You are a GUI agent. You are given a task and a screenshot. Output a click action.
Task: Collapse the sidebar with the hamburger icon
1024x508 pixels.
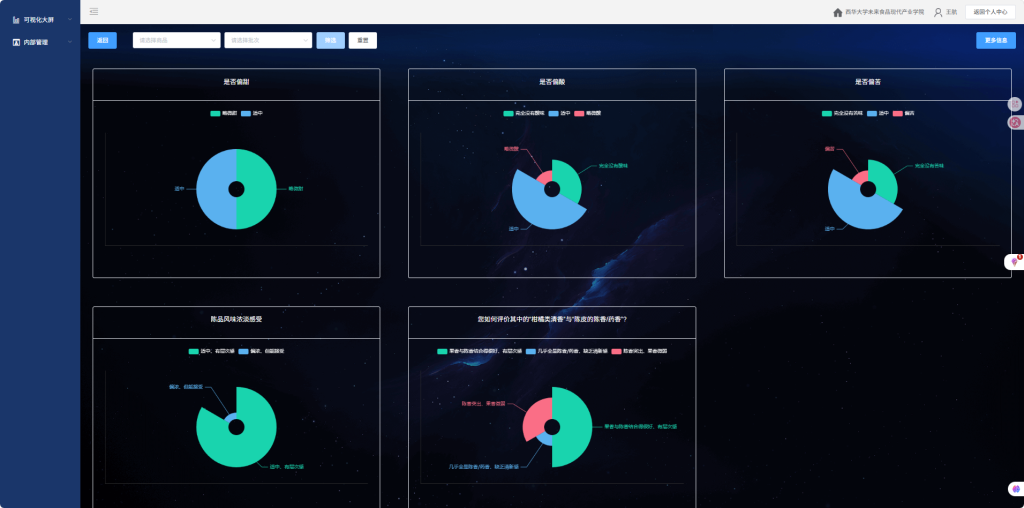[93, 12]
